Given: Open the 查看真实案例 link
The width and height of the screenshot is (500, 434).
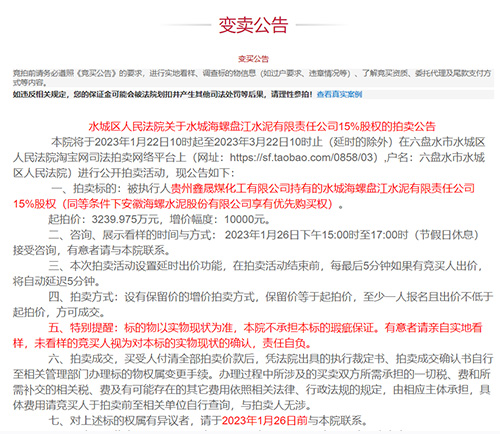Looking at the screenshot, I should 339,95.
